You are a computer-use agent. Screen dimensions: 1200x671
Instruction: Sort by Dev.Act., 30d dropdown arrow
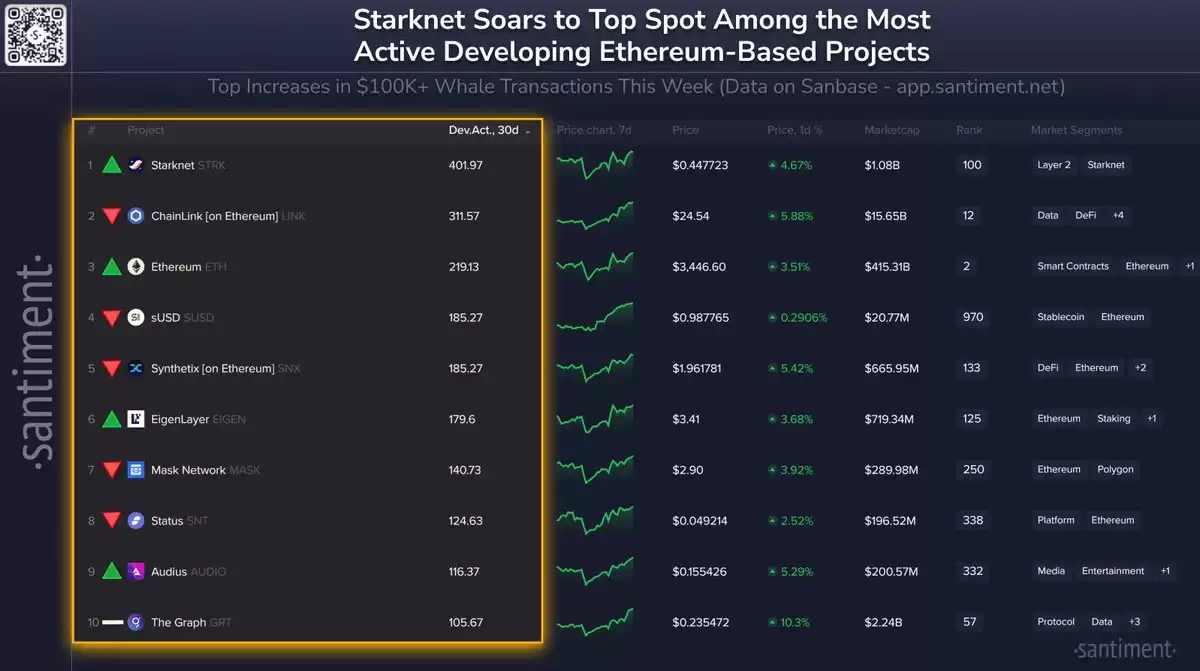tap(528, 131)
